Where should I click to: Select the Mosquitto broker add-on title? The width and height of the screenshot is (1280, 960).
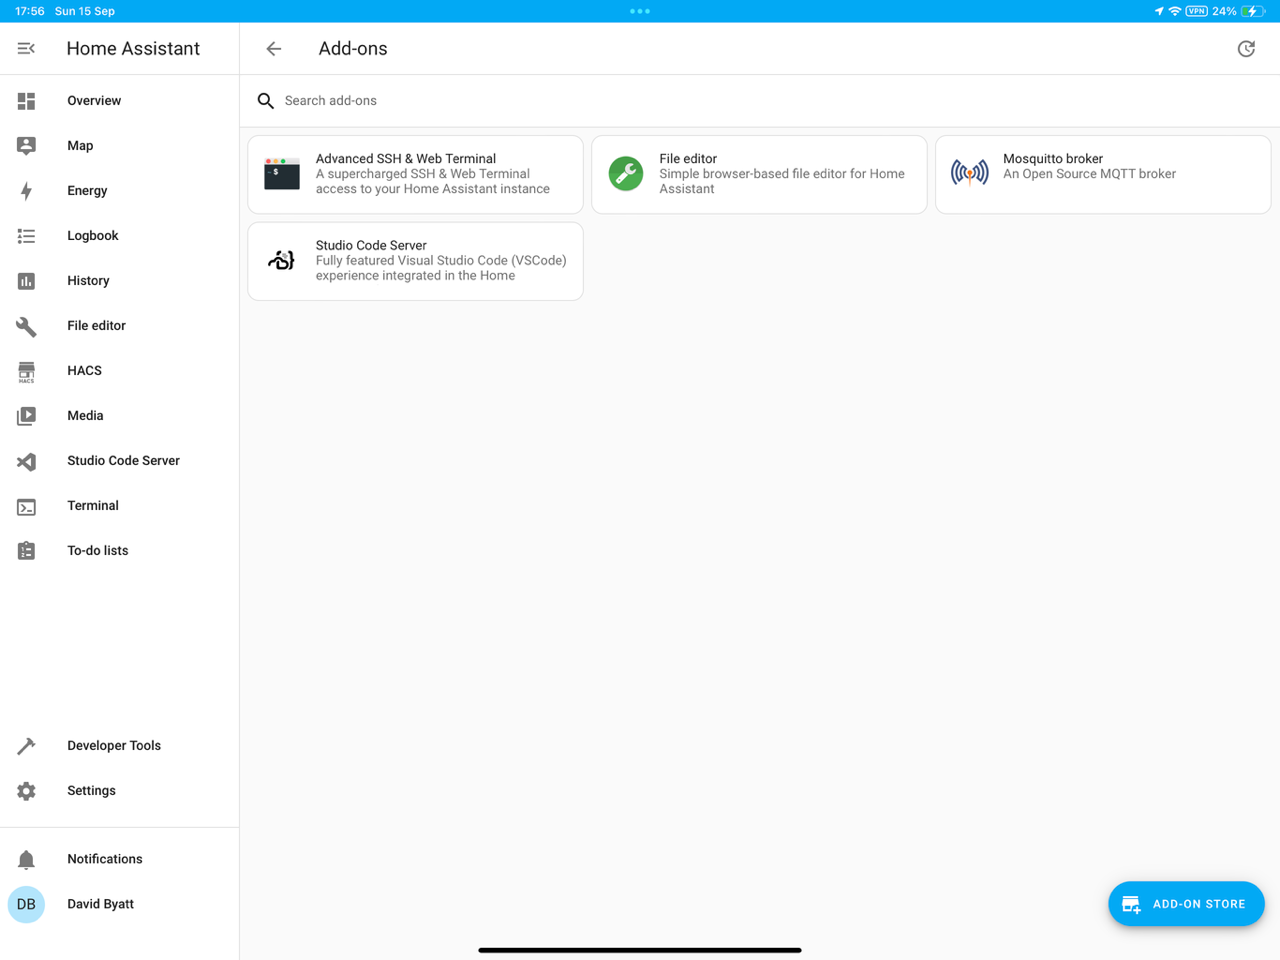point(1053,159)
